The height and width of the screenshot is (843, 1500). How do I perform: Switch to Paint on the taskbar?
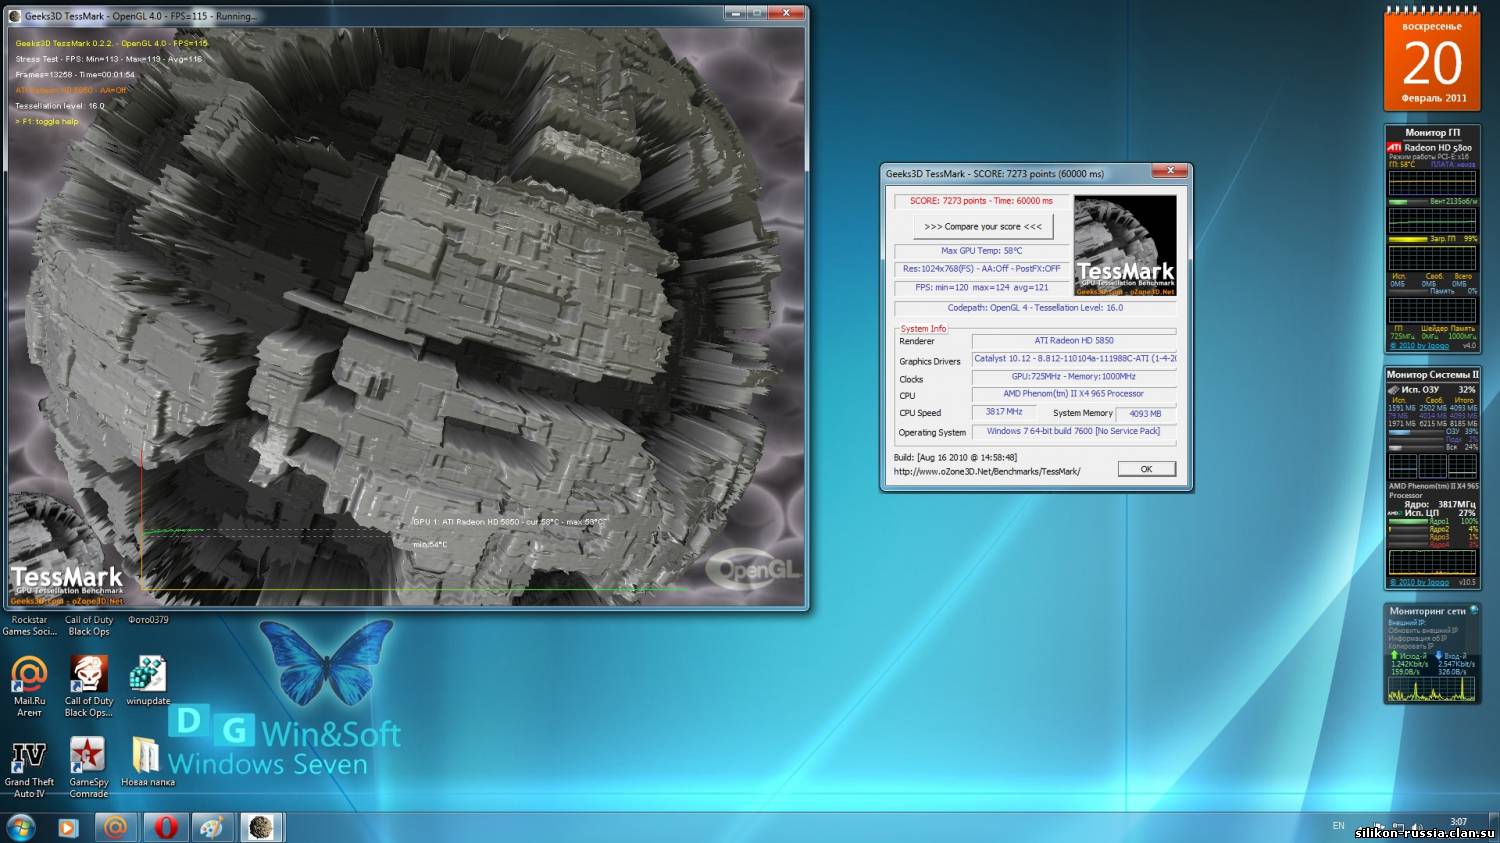(x=212, y=828)
